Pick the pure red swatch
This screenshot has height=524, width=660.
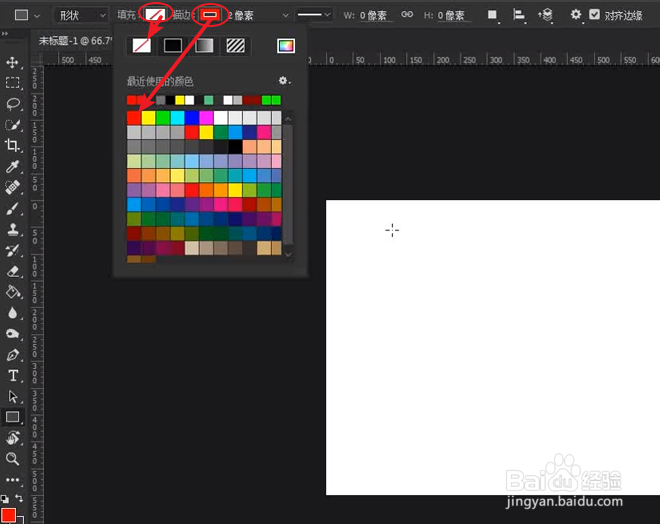tap(134, 118)
